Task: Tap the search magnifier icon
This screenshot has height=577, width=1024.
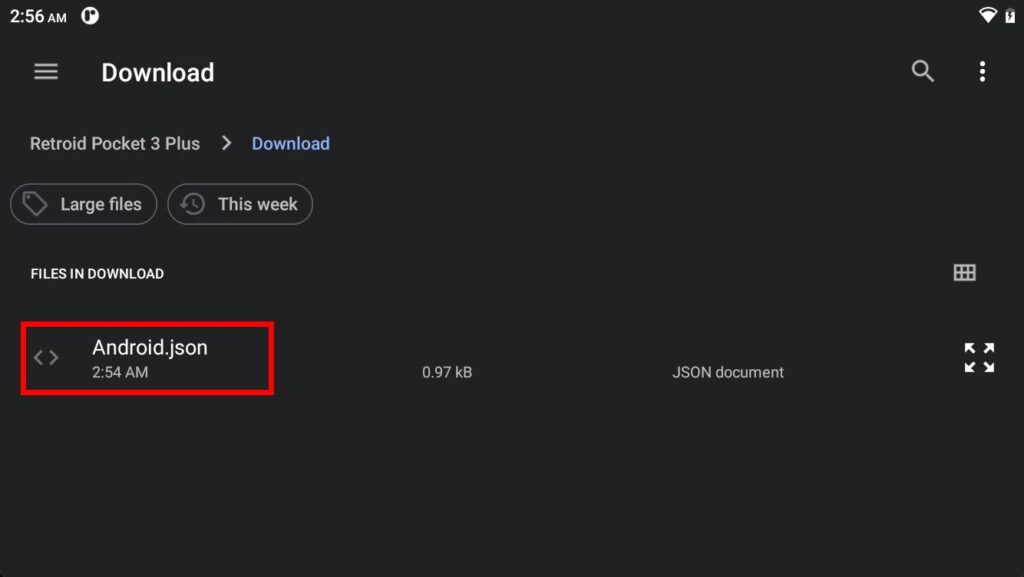Action: point(922,71)
